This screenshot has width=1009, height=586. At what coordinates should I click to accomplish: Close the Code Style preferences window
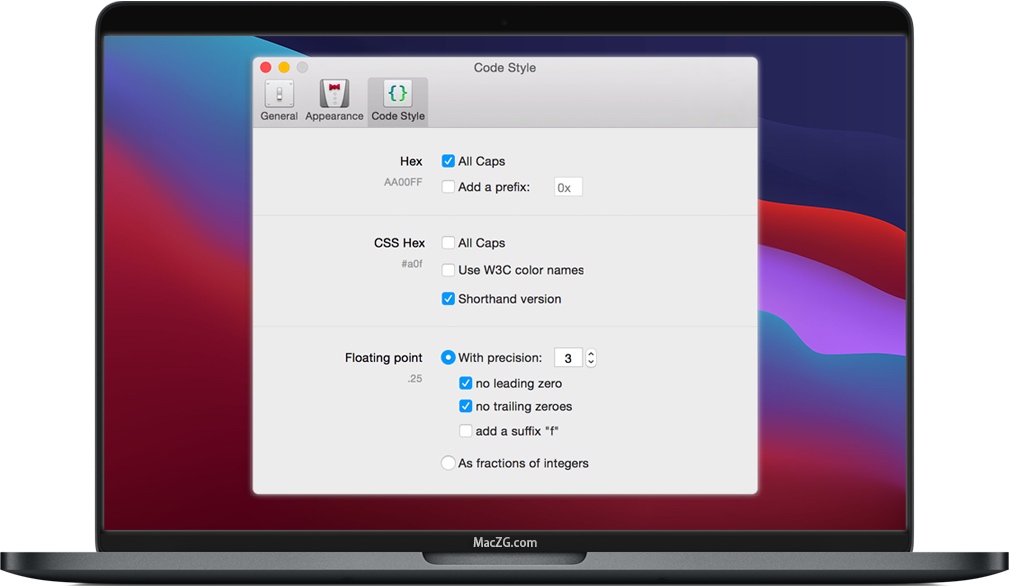(266, 68)
